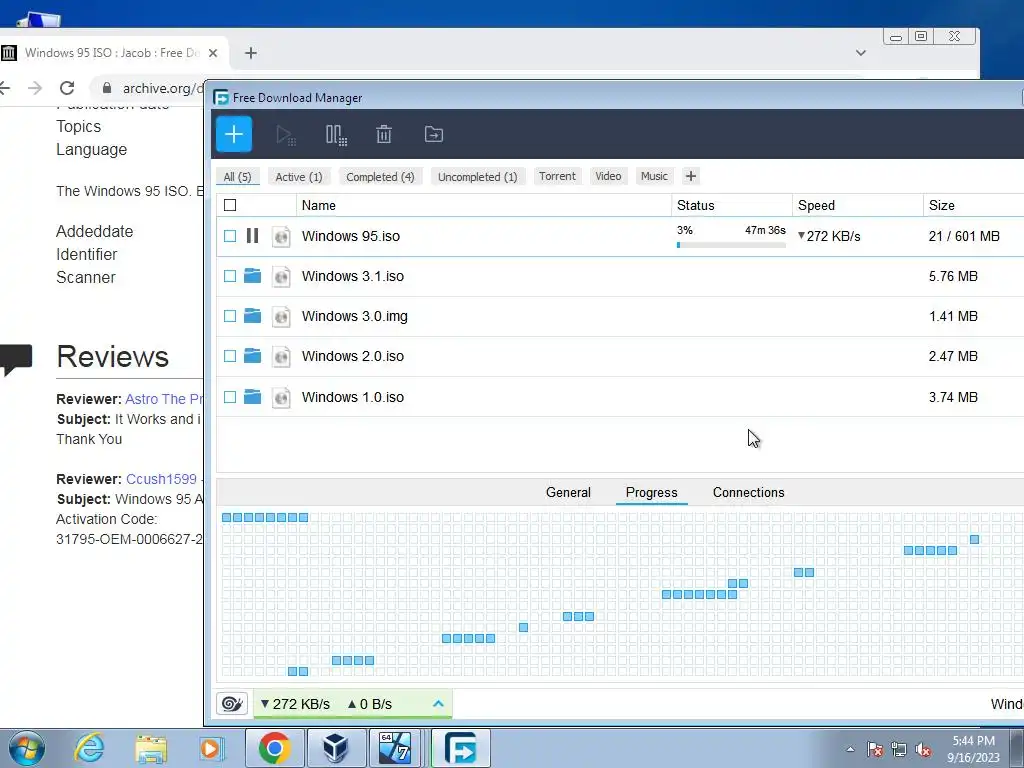Reload the archive.org page in Chrome

[x=67, y=88]
